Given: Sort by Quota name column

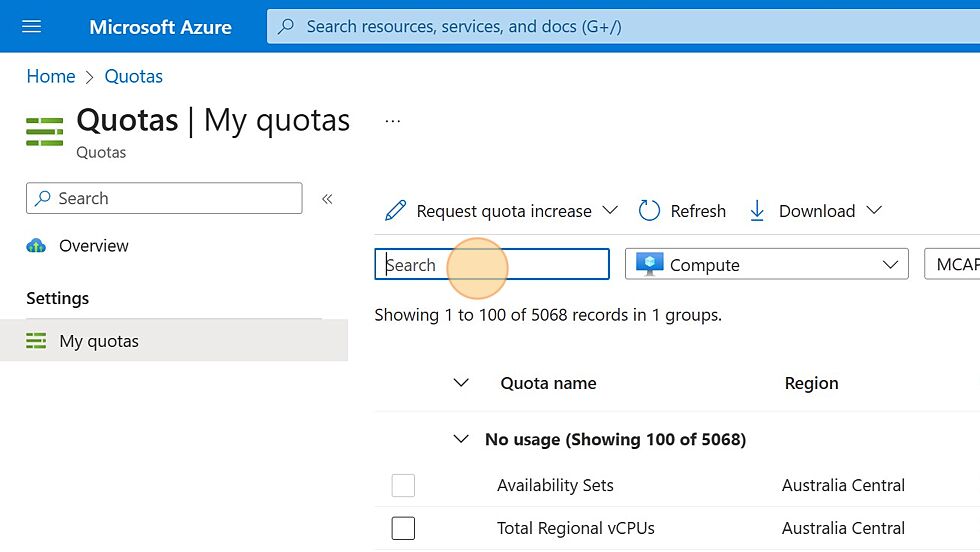Looking at the screenshot, I should point(548,383).
